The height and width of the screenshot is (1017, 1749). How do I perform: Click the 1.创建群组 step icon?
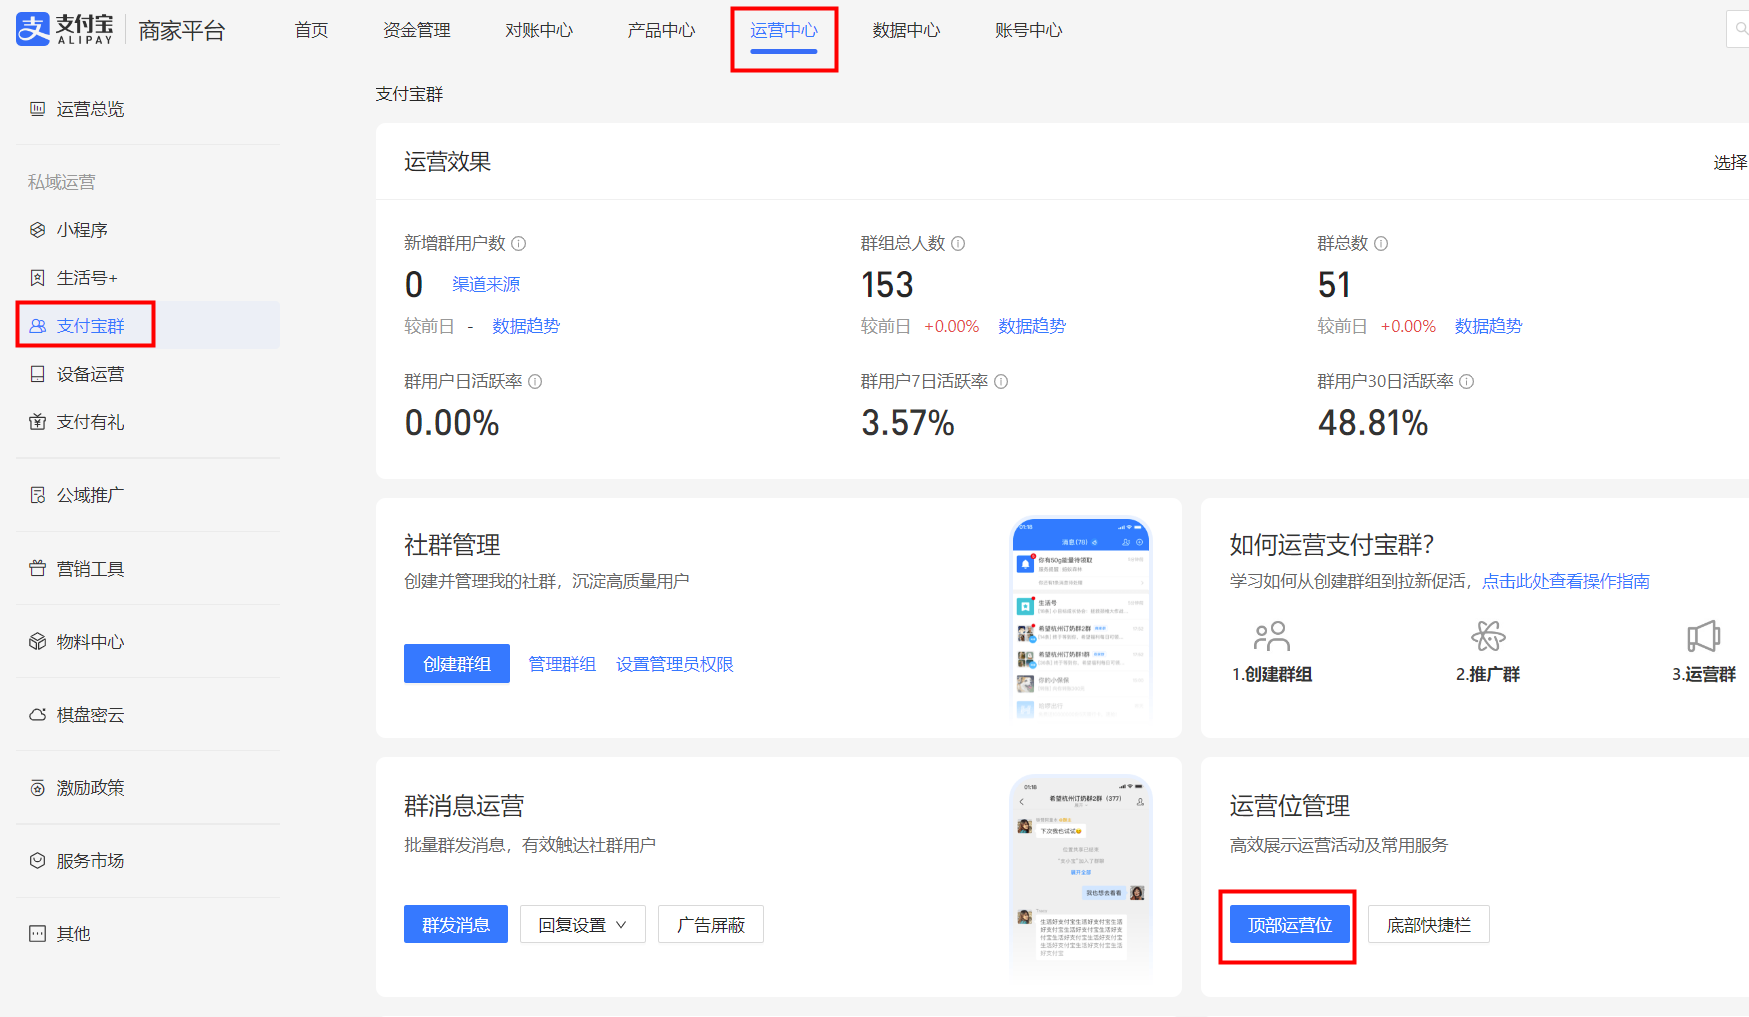[1271, 636]
